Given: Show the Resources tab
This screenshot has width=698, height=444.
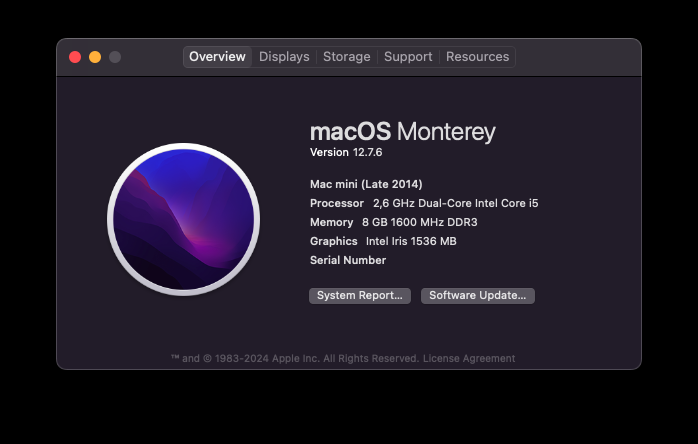Looking at the screenshot, I should (477, 57).
